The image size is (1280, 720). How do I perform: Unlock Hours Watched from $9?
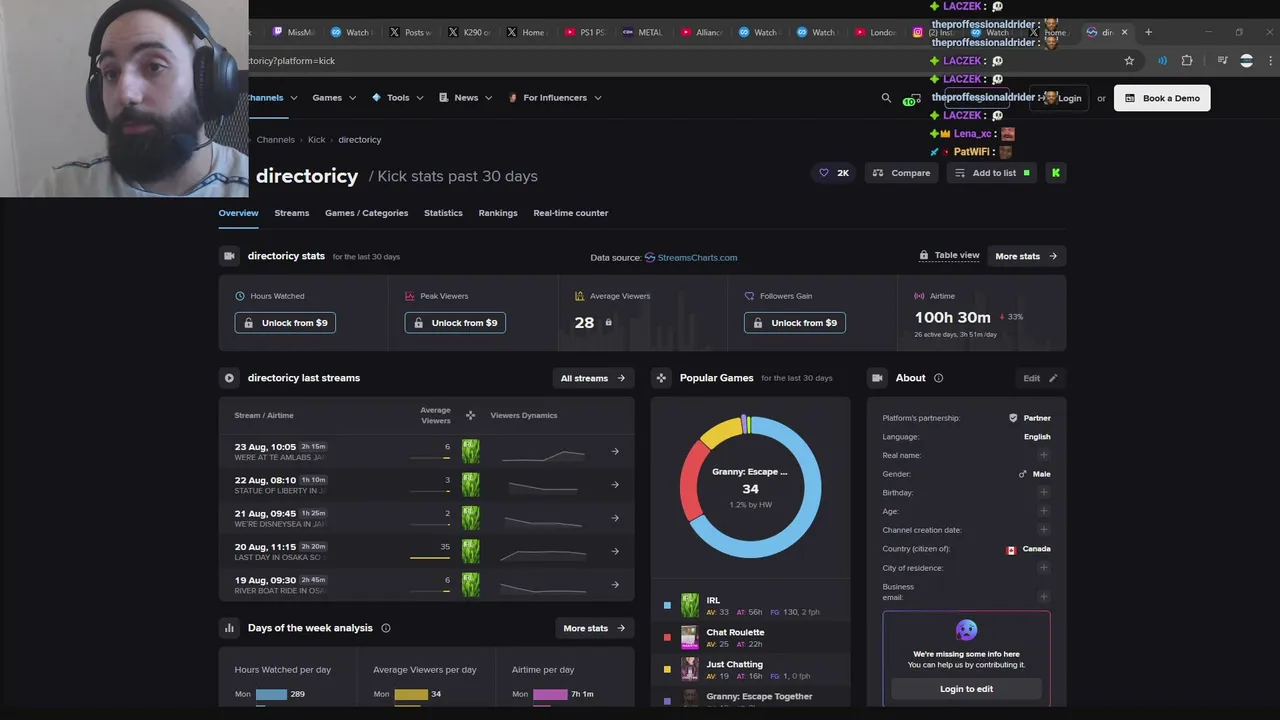285,323
